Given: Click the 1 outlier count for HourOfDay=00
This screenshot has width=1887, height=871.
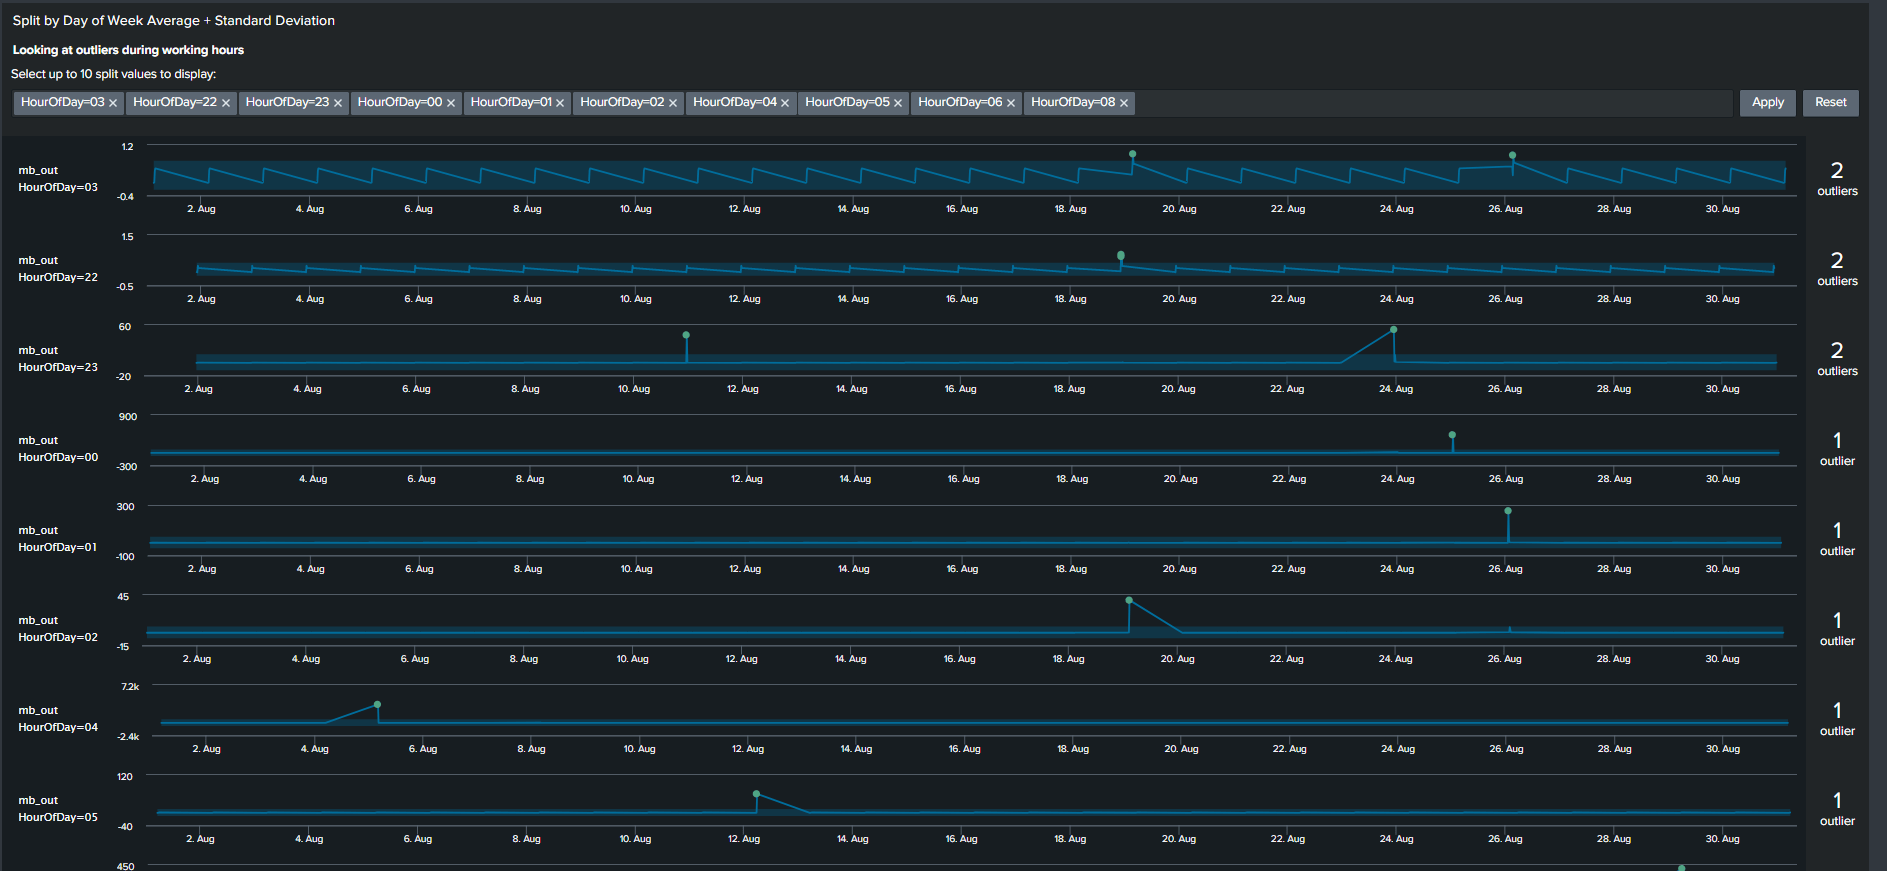Looking at the screenshot, I should pyautogui.click(x=1837, y=449).
